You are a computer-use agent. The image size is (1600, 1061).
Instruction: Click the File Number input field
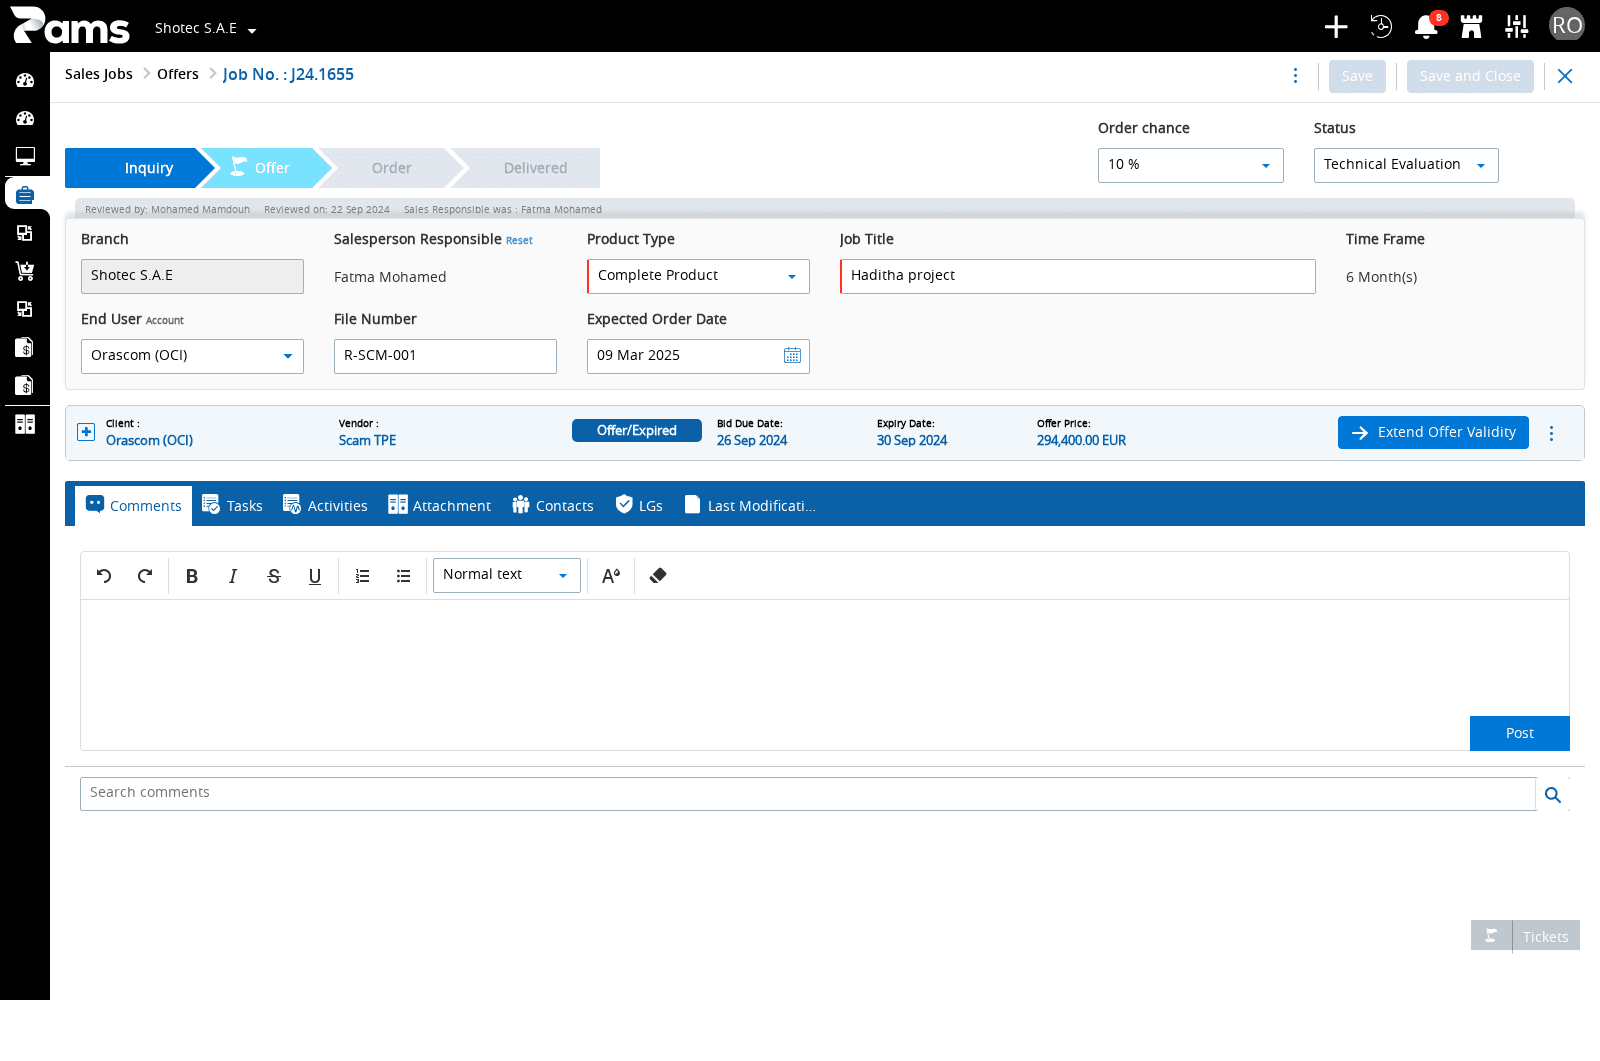pyautogui.click(x=445, y=356)
